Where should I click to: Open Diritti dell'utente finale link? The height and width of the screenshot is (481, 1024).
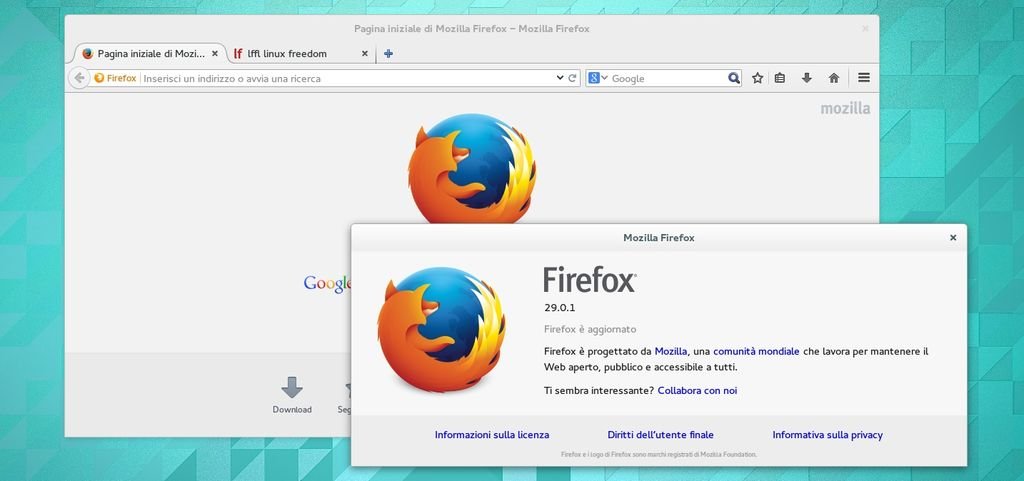coord(660,435)
